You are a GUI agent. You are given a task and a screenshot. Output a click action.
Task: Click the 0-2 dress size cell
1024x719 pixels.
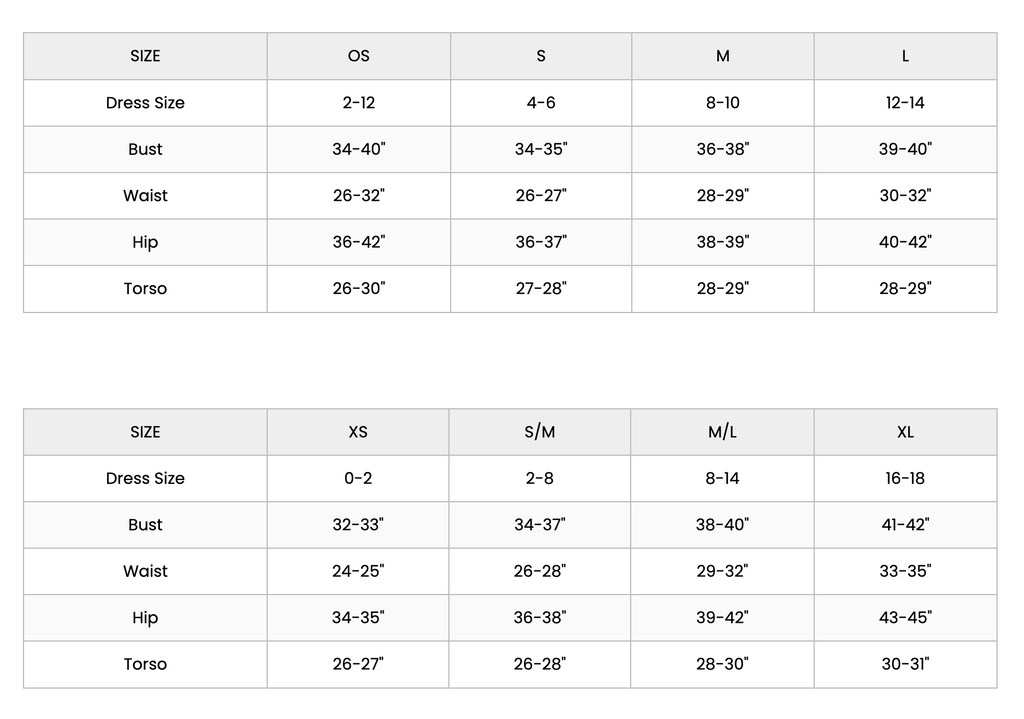pos(358,478)
